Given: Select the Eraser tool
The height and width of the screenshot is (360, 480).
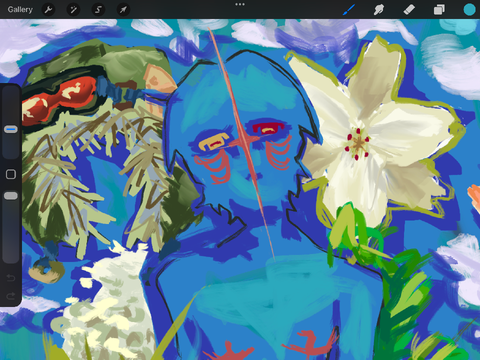Looking at the screenshot, I should pos(409,10).
